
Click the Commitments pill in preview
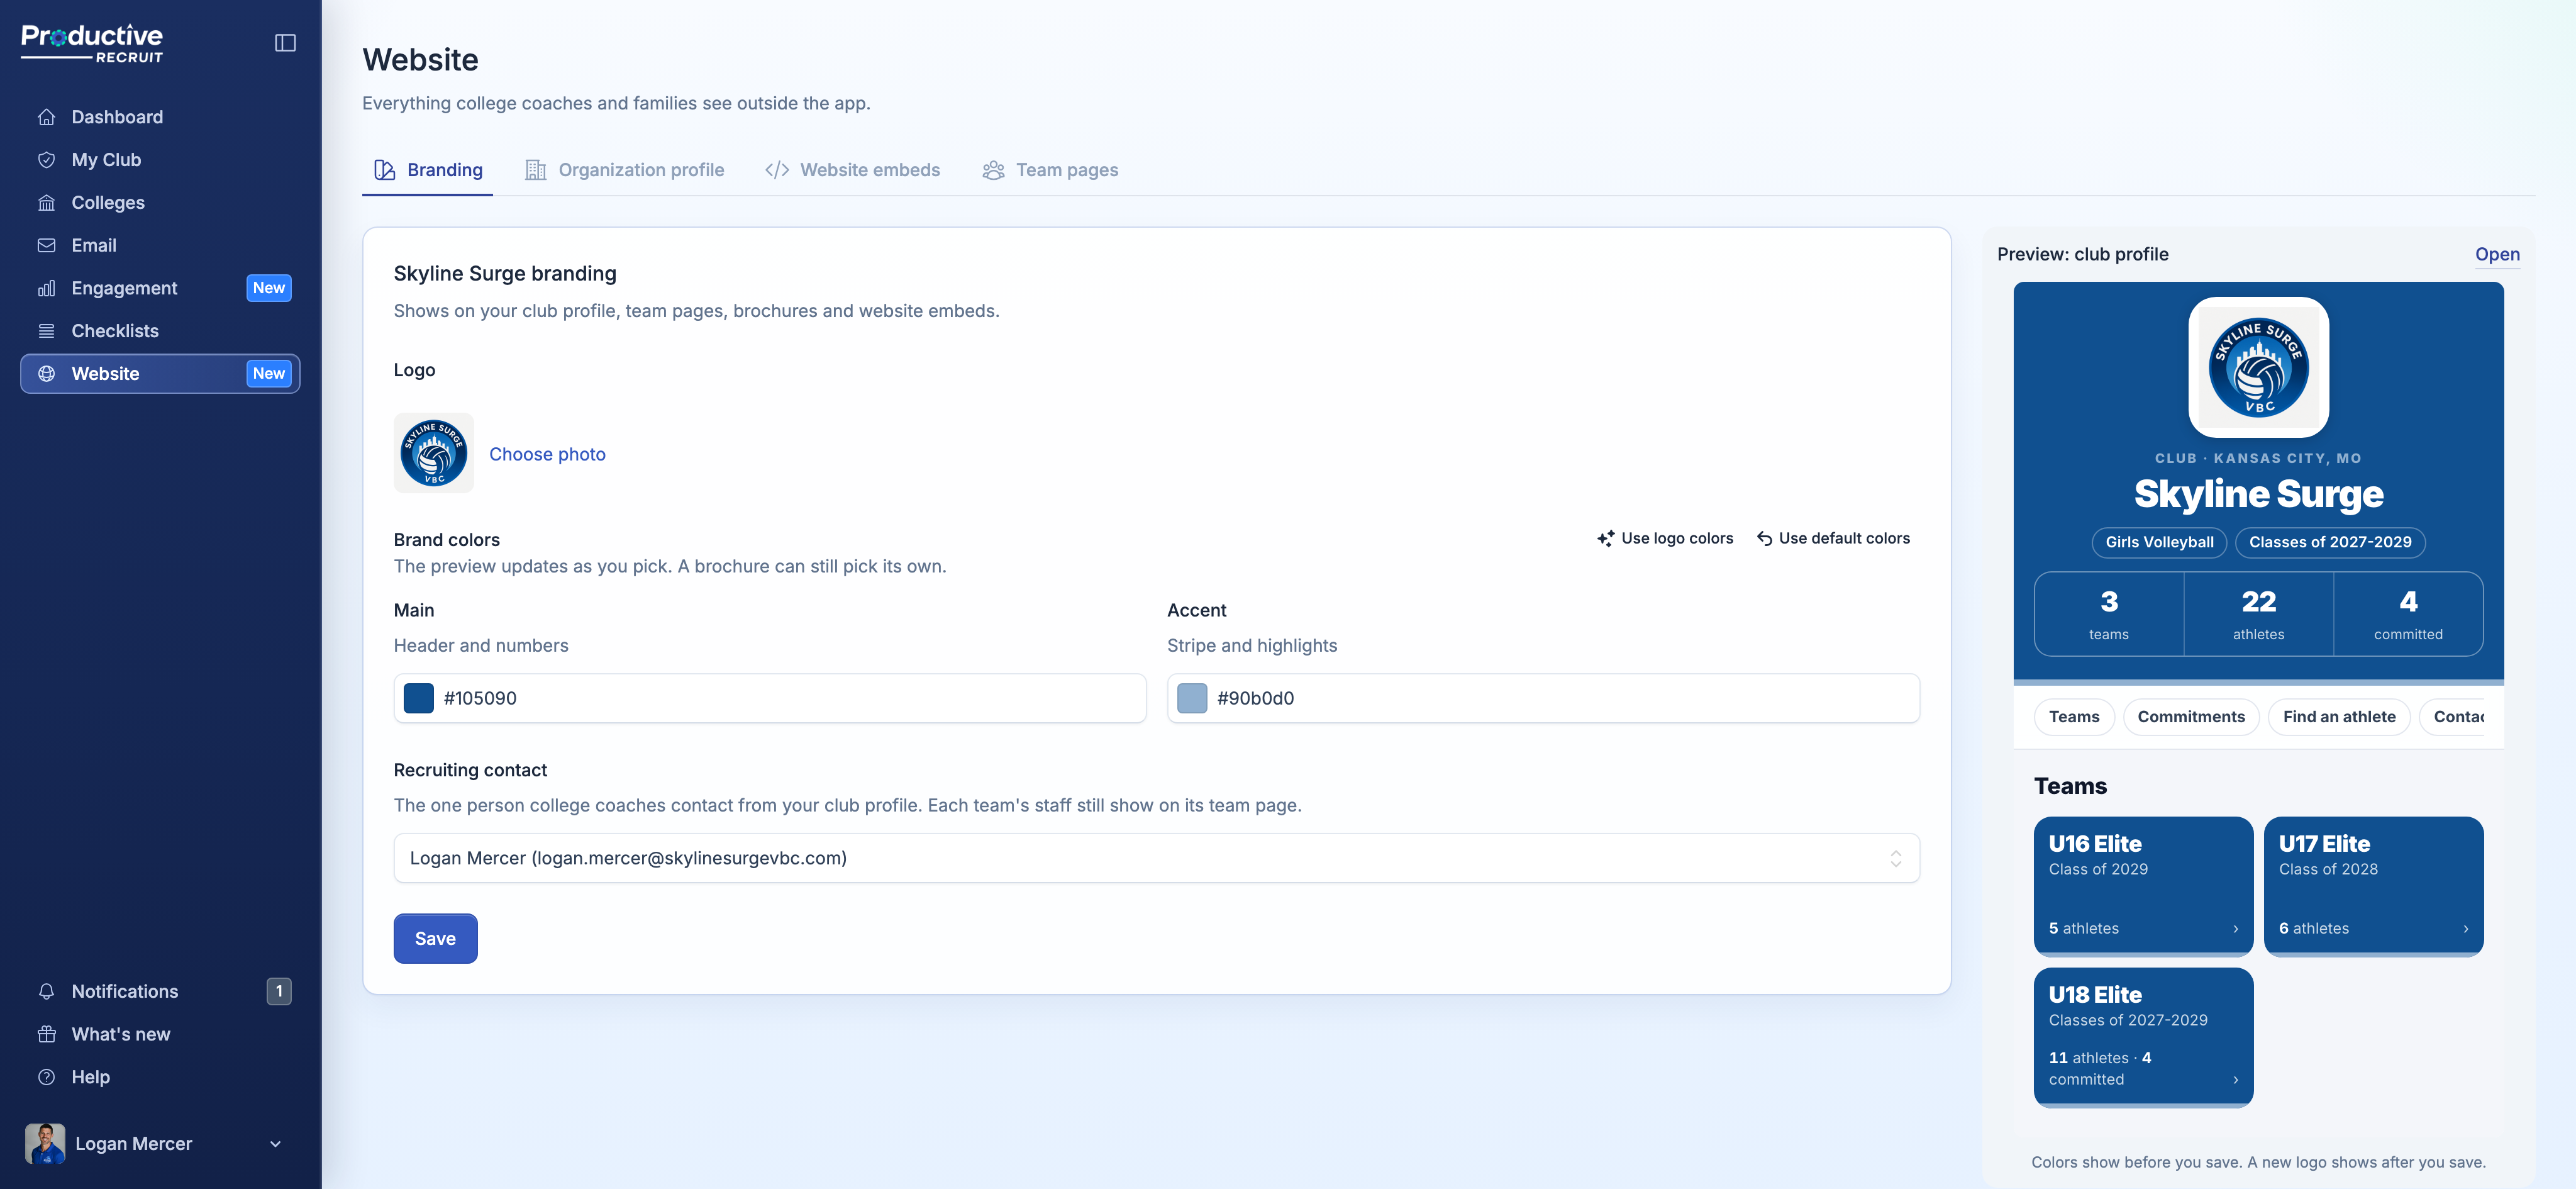[x=2191, y=717]
